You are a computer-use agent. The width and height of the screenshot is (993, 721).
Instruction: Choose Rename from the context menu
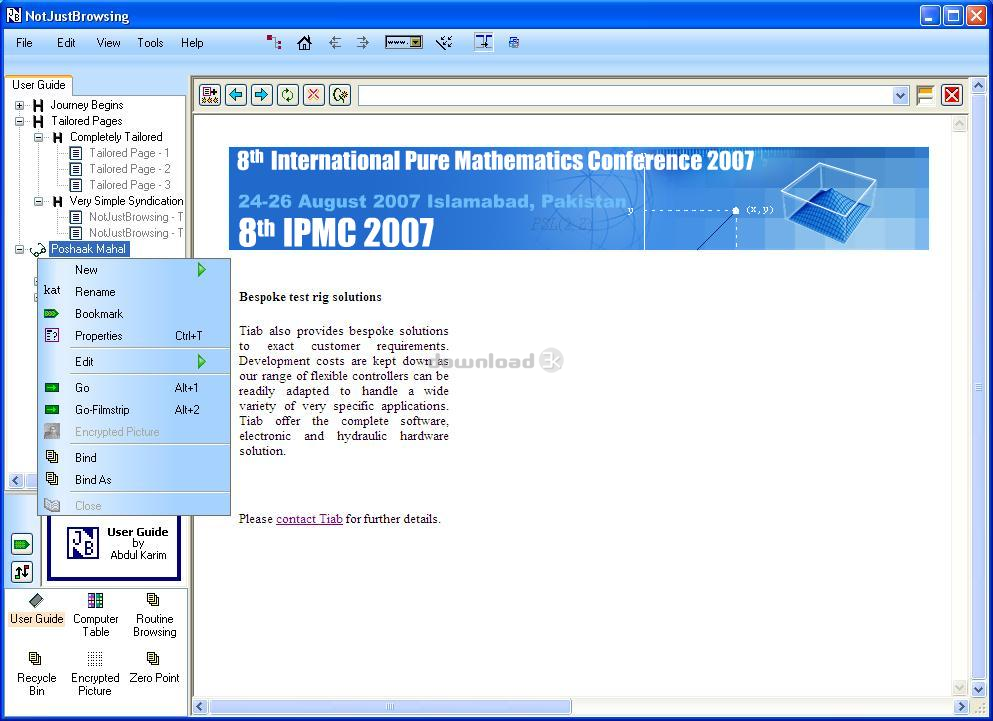click(134, 291)
